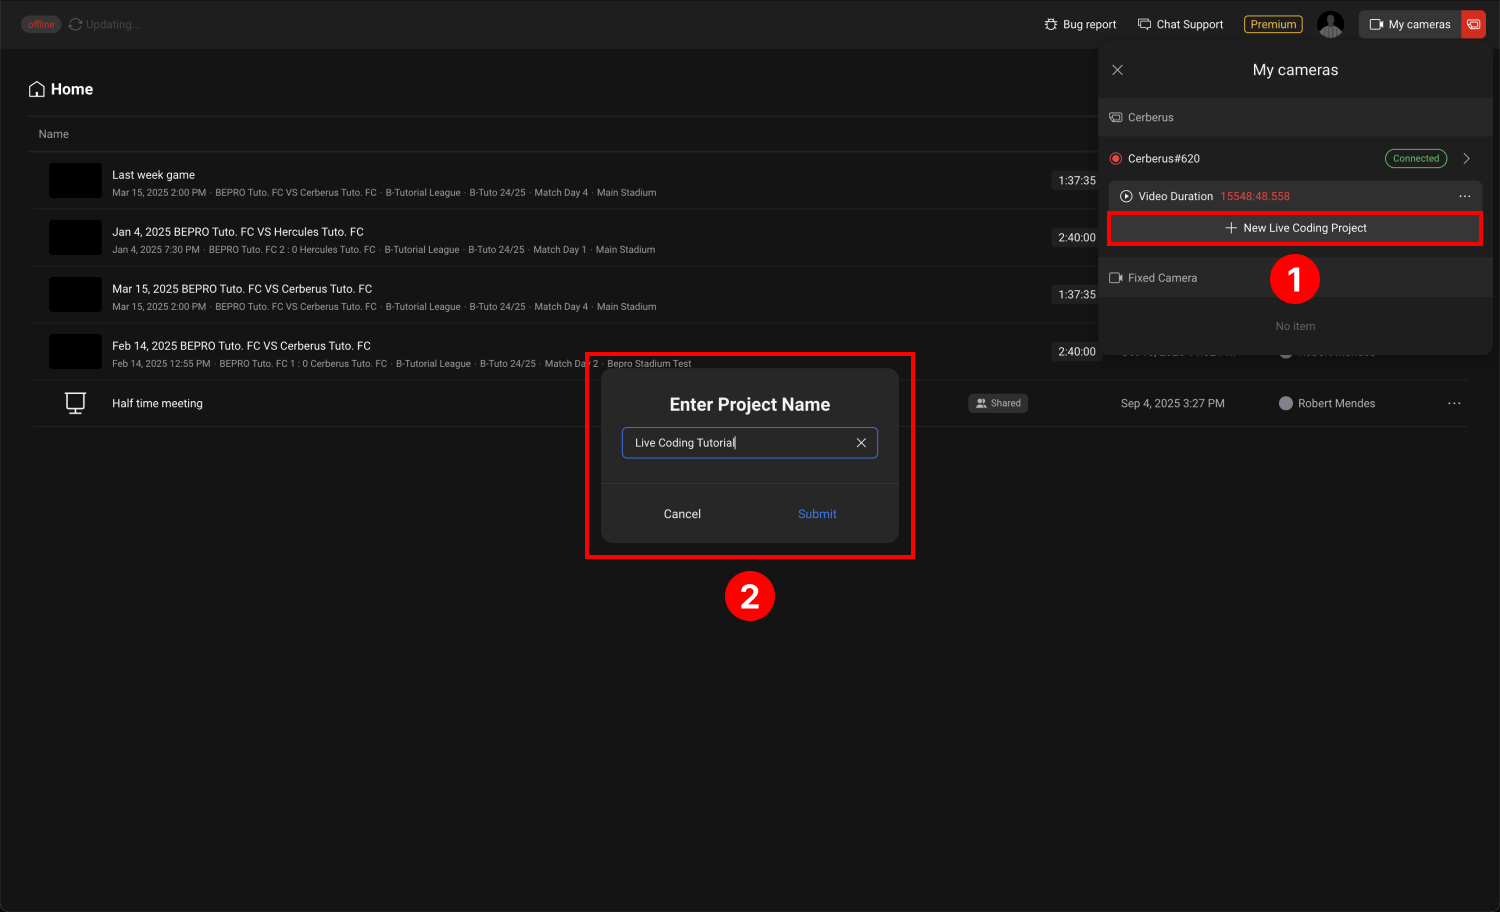Close the My cameras panel
Screen dimensions: 1500x912
1118,70
